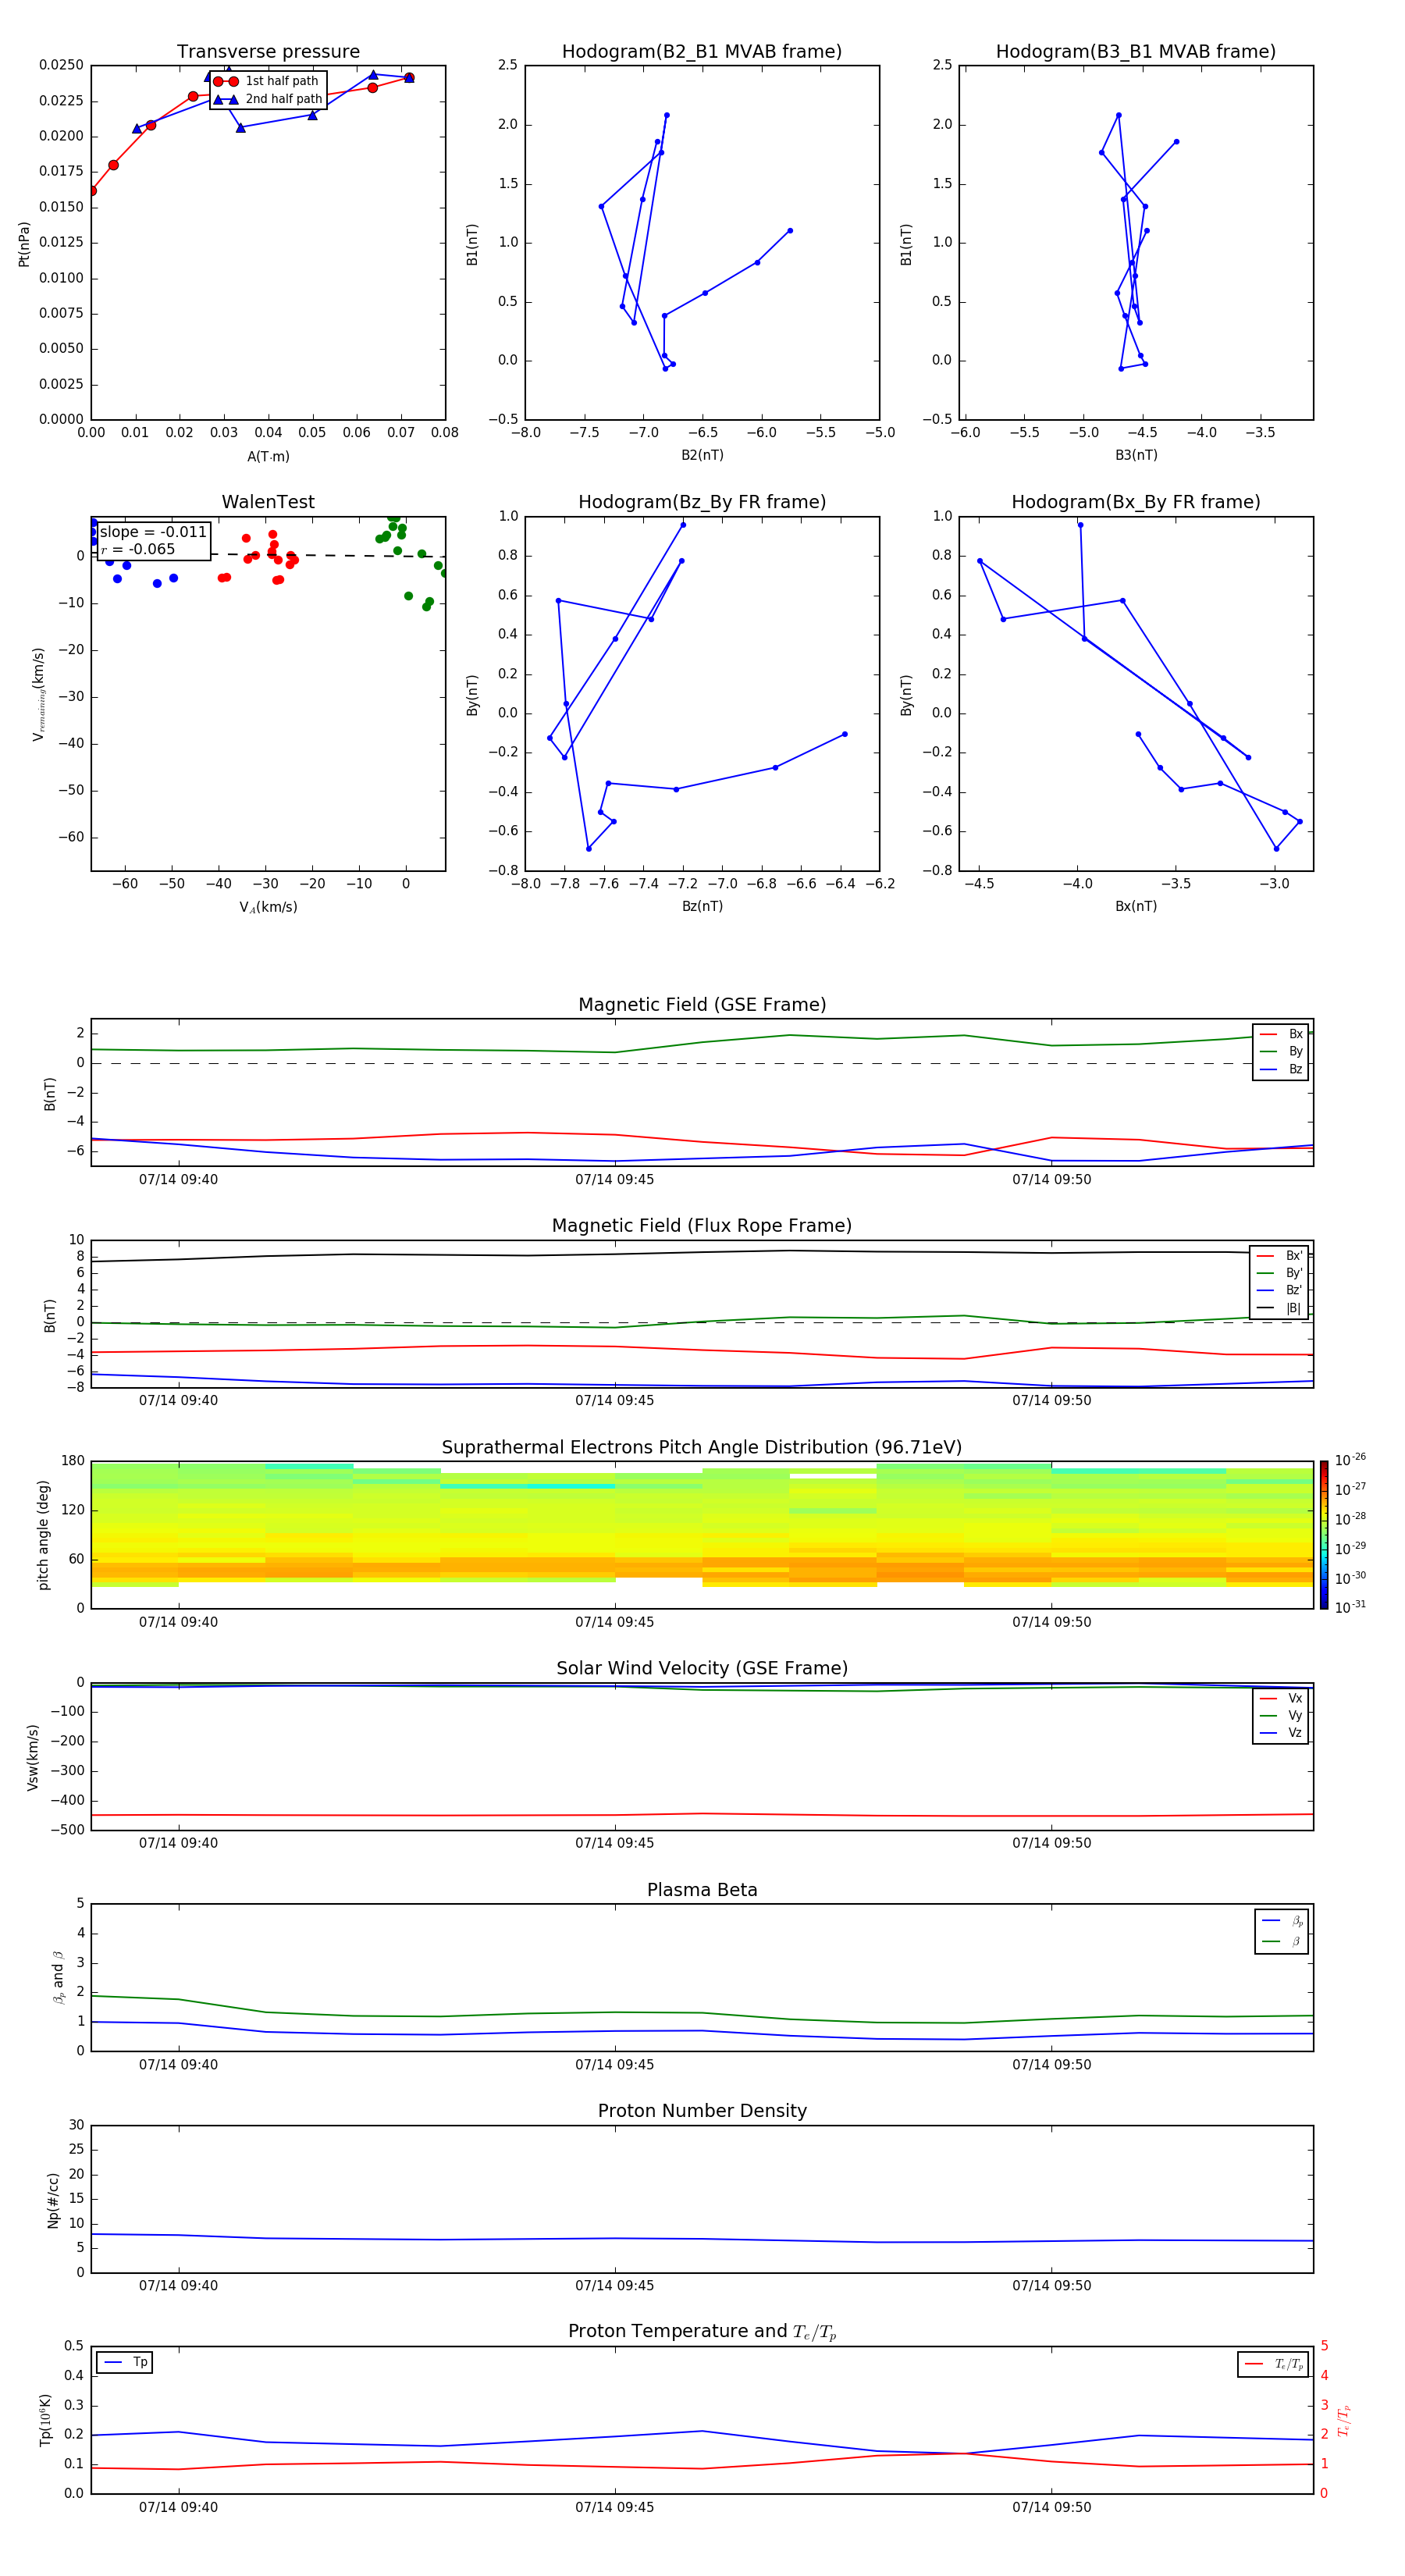Click the 'Np(#/cc)' axis label
Image resolution: width=1405 pixels, height=2576 pixels.
[x=53, y=2200]
